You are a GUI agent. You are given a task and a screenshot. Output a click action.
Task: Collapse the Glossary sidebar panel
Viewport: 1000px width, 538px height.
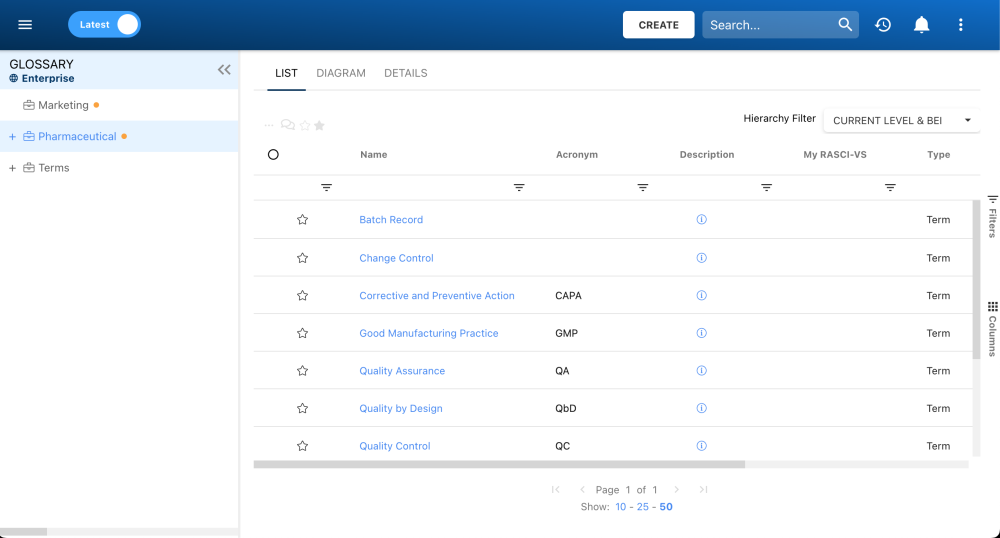pyautogui.click(x=224, y=70)
